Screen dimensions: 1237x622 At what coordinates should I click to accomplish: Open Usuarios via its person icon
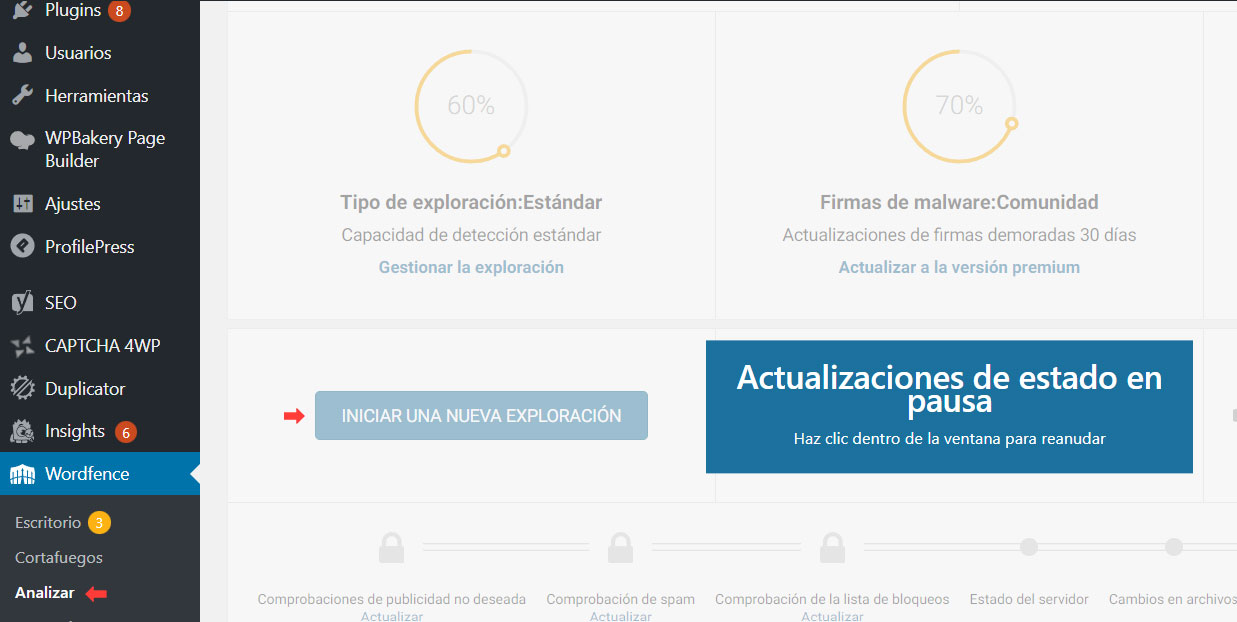click(x=22, y=53)
